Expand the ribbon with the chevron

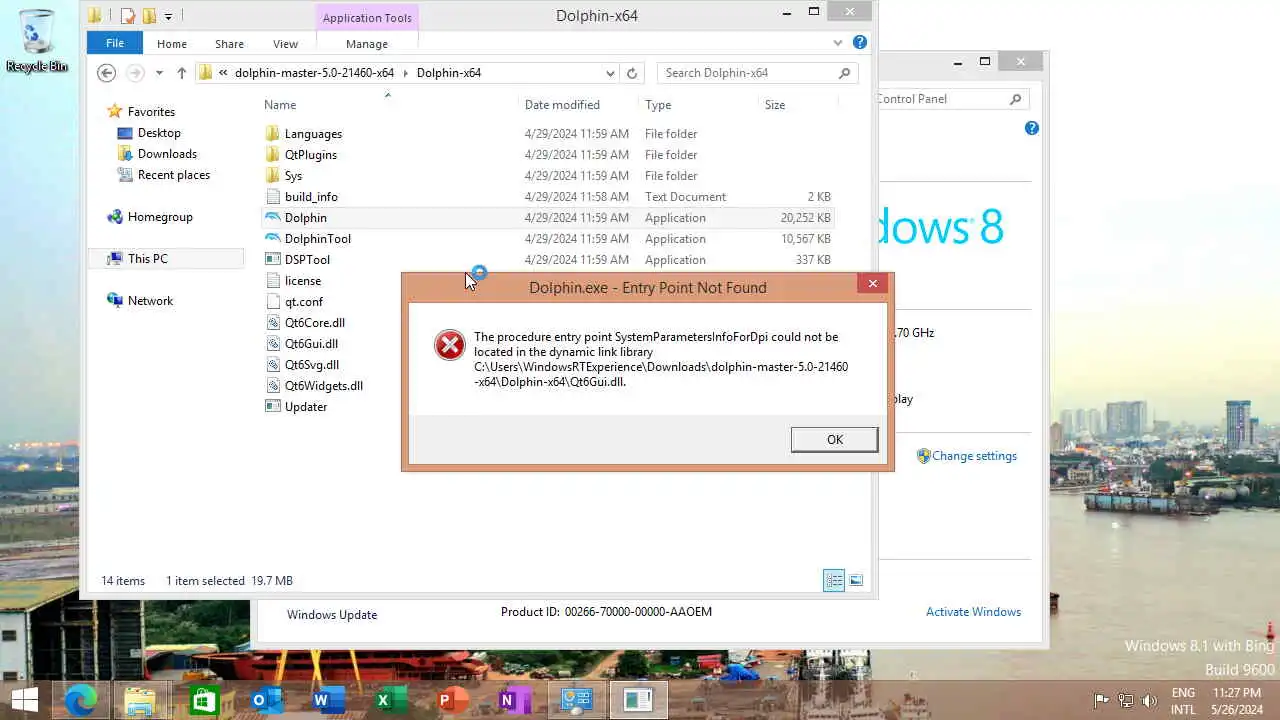coord(838,43)
